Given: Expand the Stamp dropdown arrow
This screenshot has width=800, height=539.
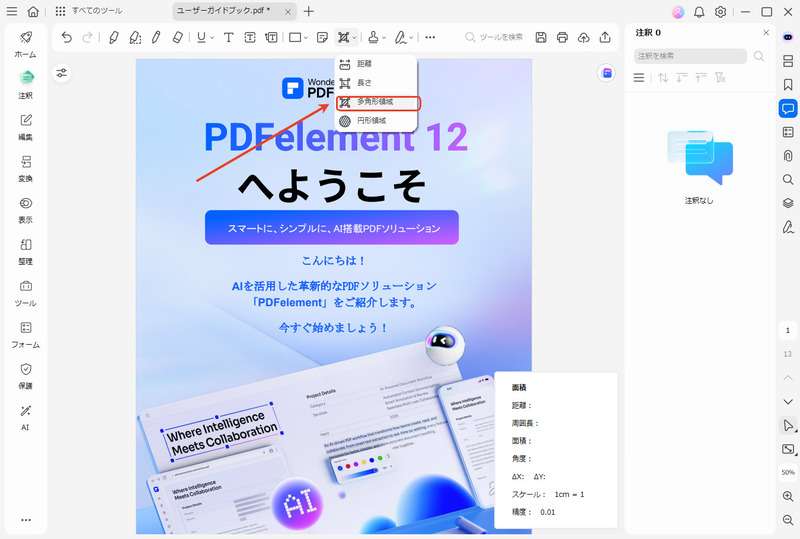Looking at the screenshot, I should point(384,38).
